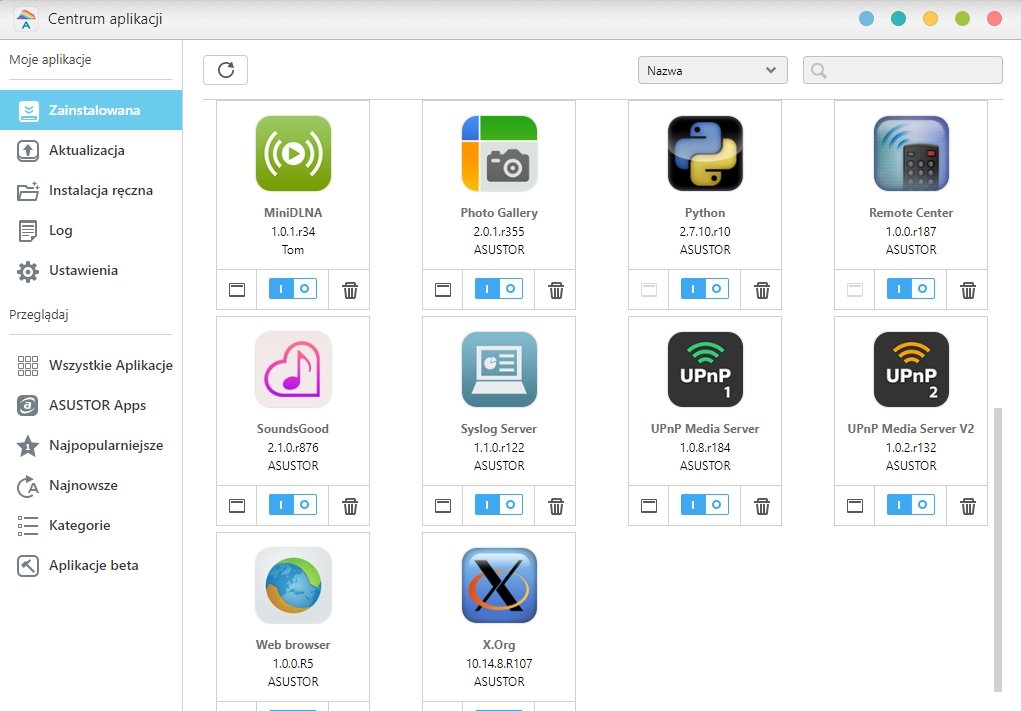Click the Web browser name link
Image resolution: width=1021 pixels, height=711 pixels.
[293, 645]
